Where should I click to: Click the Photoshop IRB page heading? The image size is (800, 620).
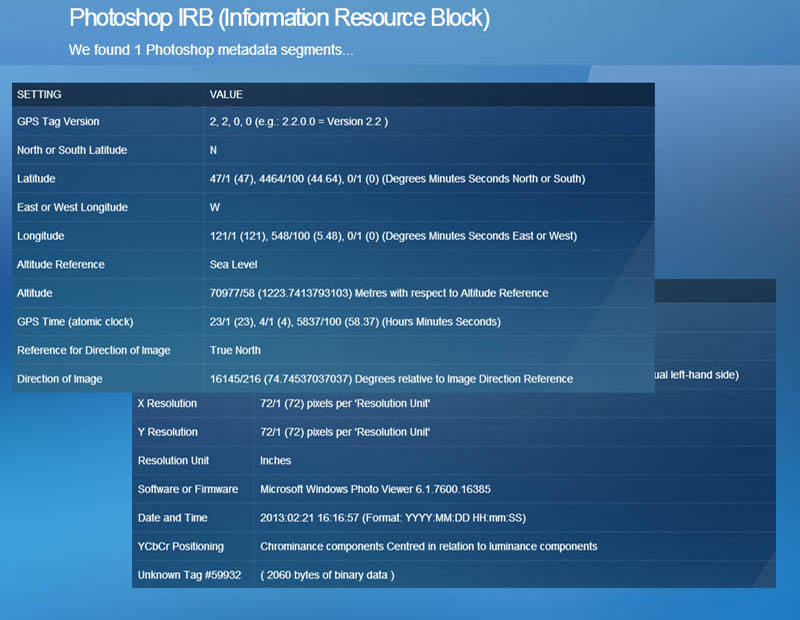279,18
